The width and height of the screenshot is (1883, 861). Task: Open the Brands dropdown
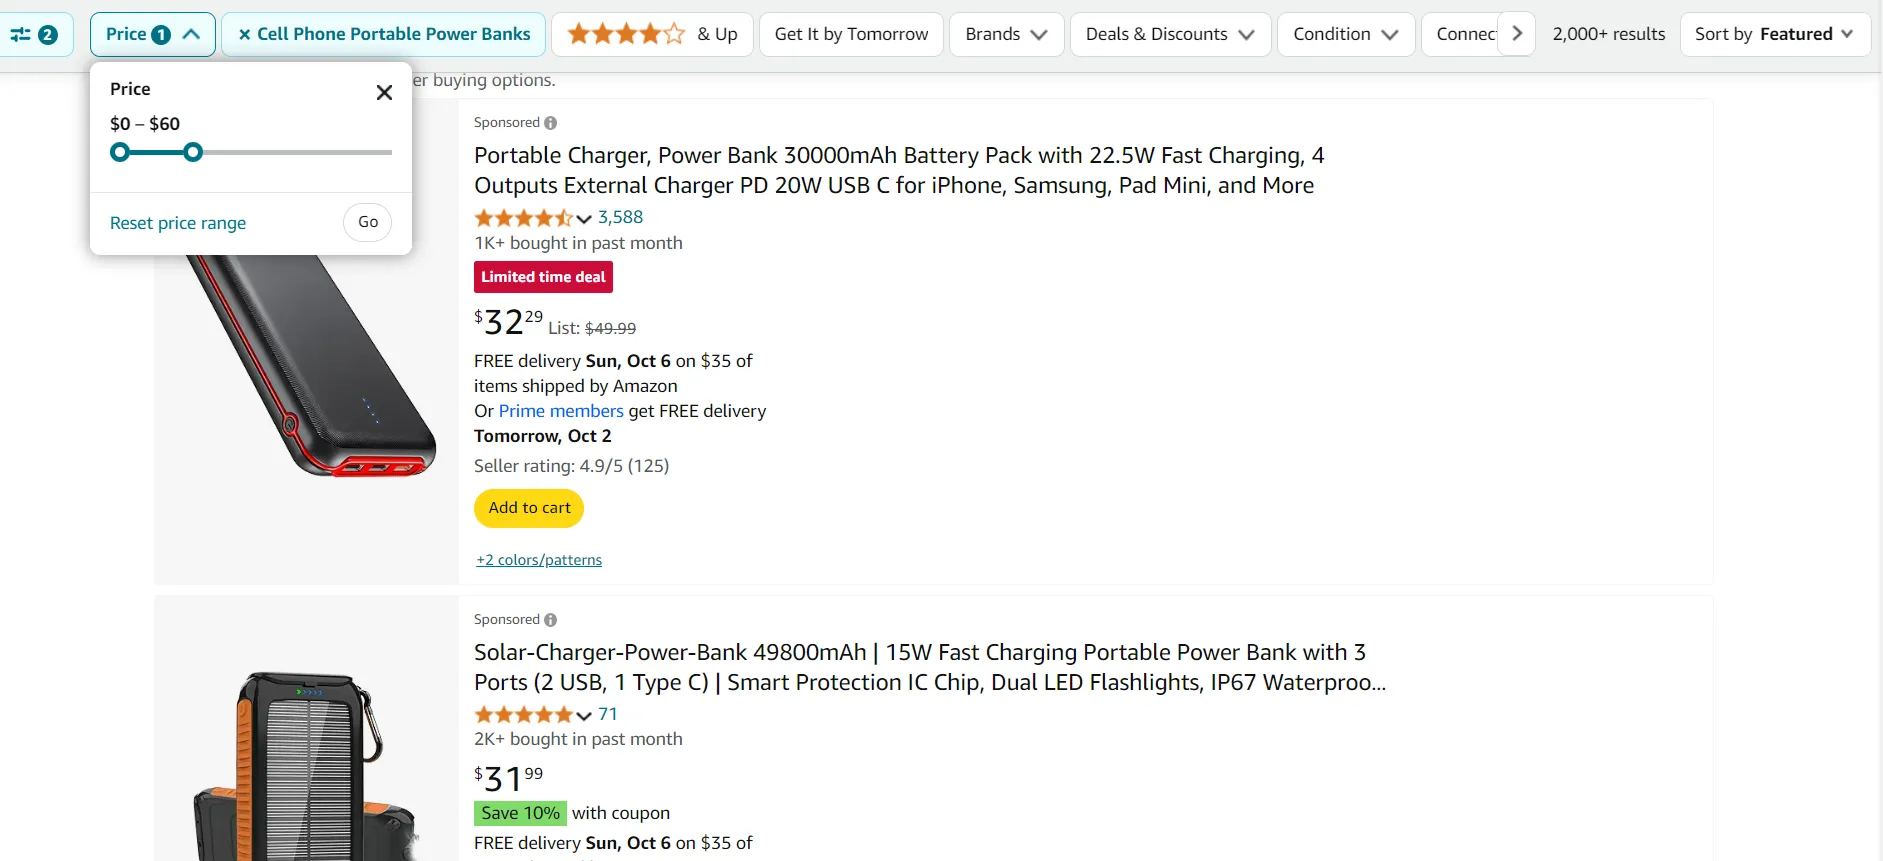pos(1006,33)
